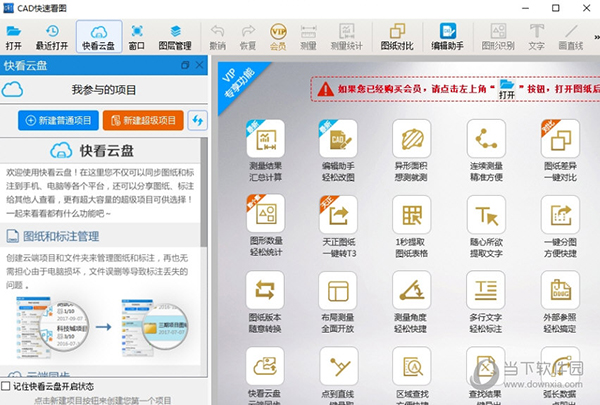
Task: Click the cloud project illustration thumbnail
Action: click(103, 327)
